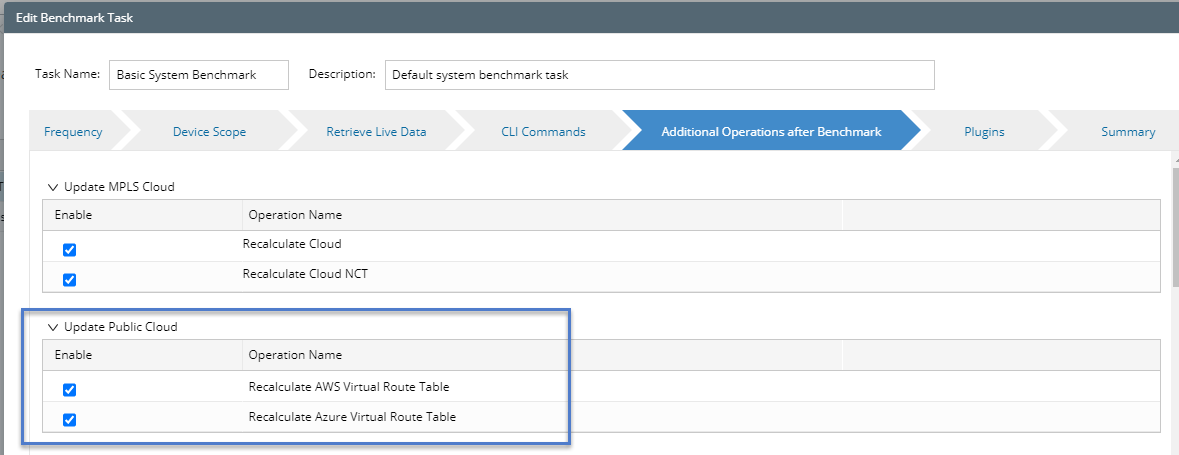Select the CLI Commands tab
This screenshot has height=455, width=1179.
click(x=543, y=132)
